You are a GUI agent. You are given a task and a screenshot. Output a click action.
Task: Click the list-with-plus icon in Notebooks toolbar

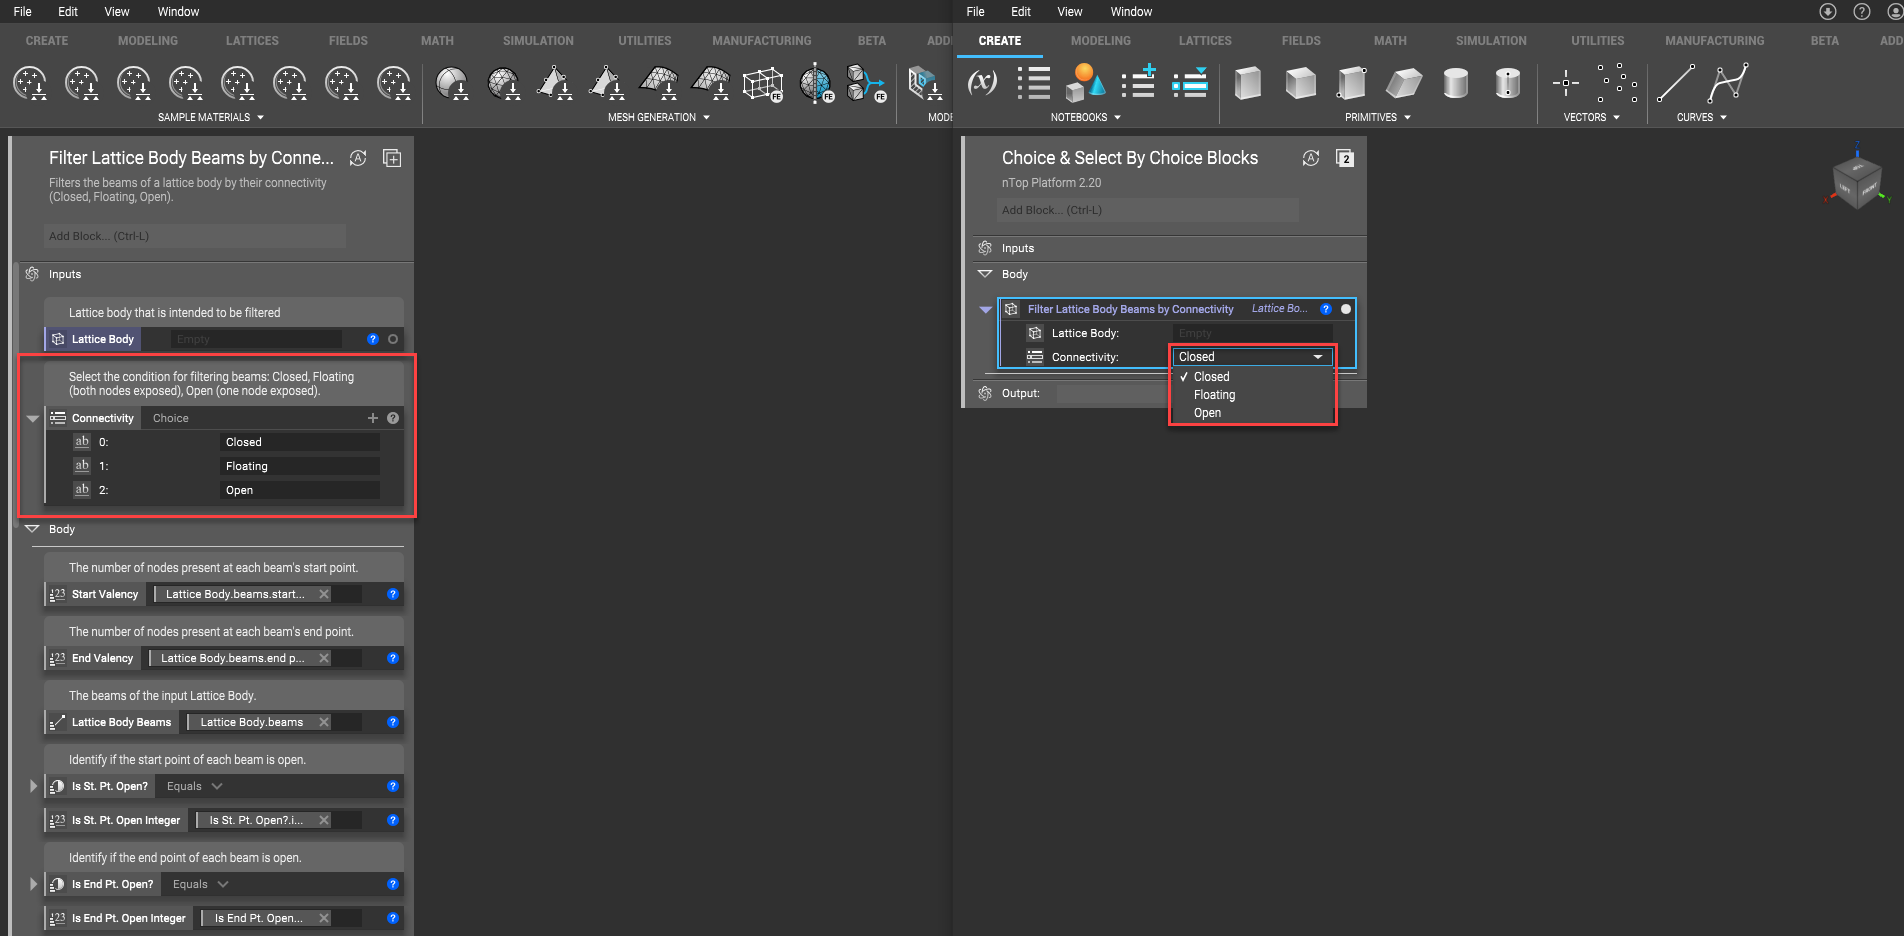point(1138,83)
